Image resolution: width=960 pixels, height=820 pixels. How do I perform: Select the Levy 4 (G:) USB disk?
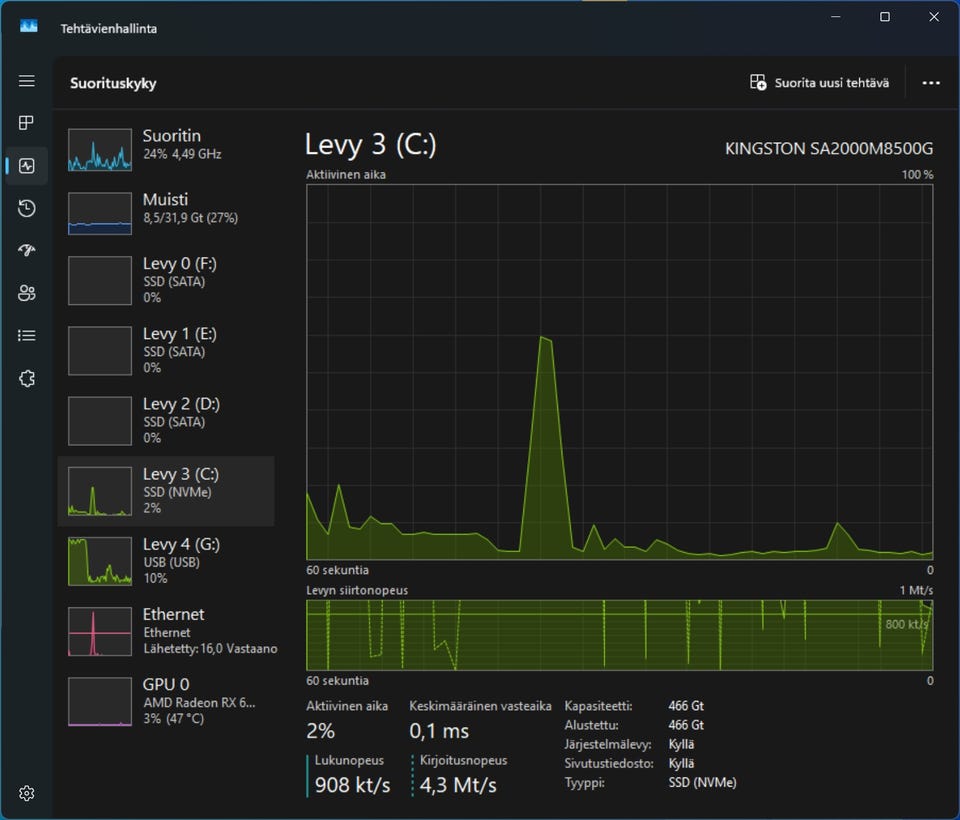pyautogui.click(x=166, y=561)
